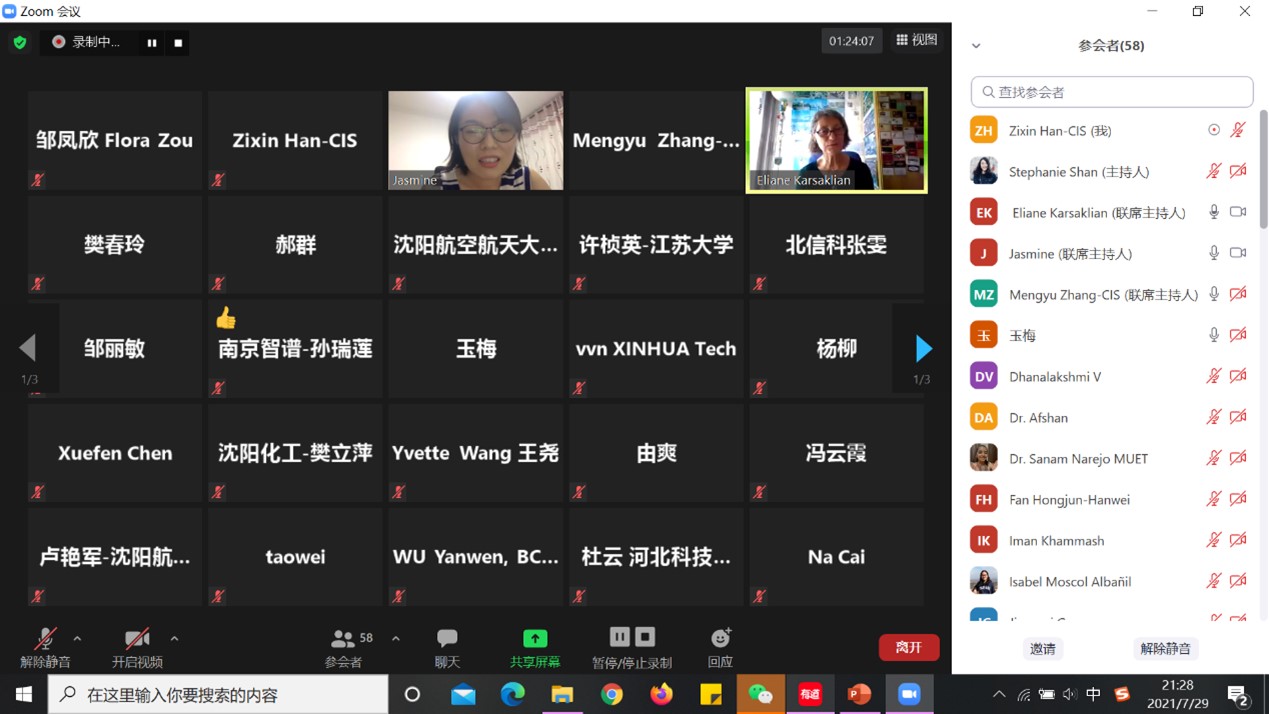Open WeChat from the Windows taskbar
The width and height of the screenshot is (1269, 714).
(760, 694)
